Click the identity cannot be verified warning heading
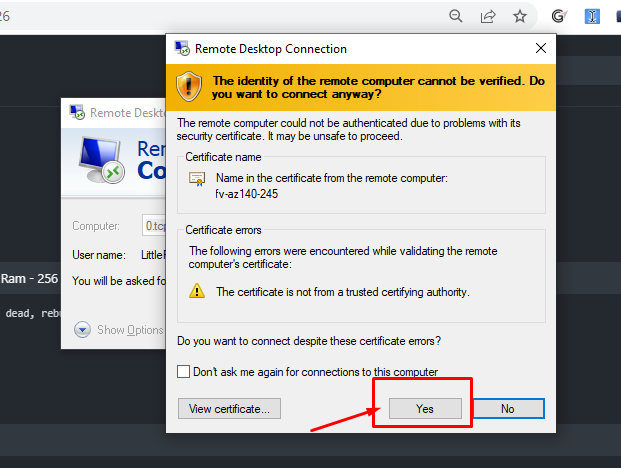Screen dimensions: 621x468 coord(378,87)
